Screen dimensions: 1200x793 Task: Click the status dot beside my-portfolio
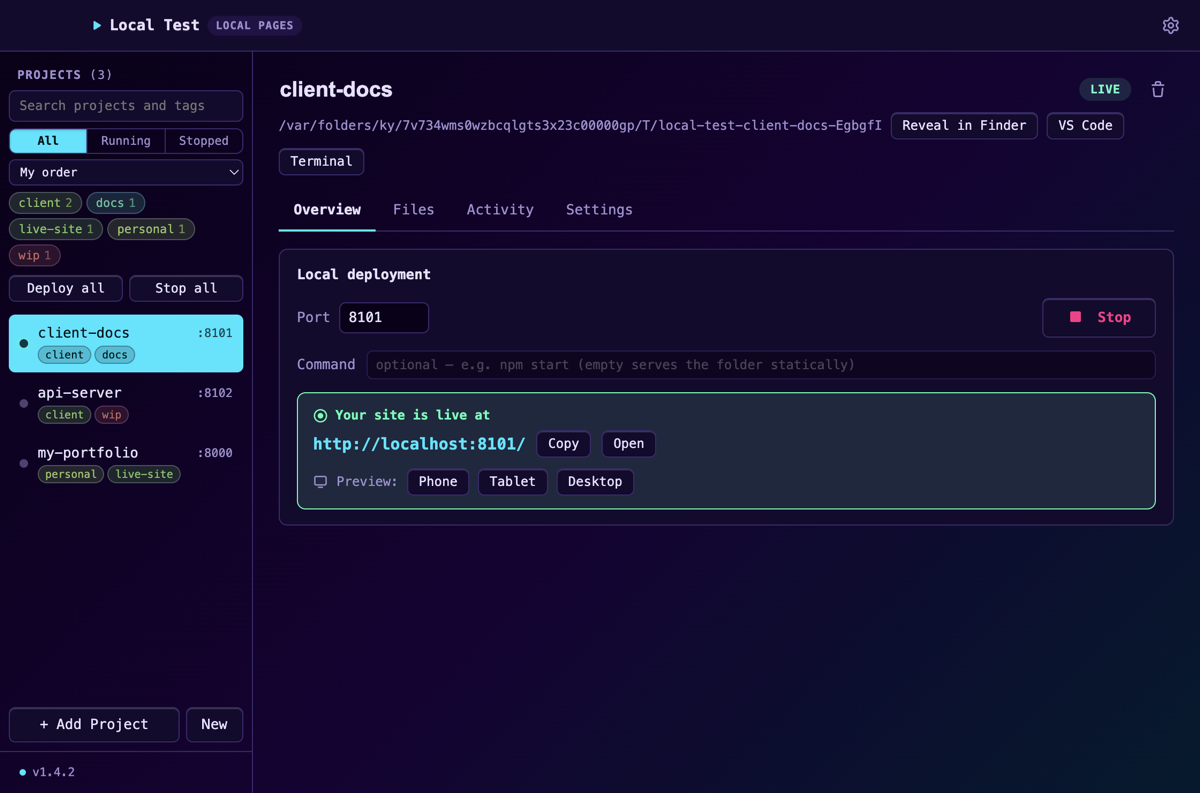tap(24, 464)
